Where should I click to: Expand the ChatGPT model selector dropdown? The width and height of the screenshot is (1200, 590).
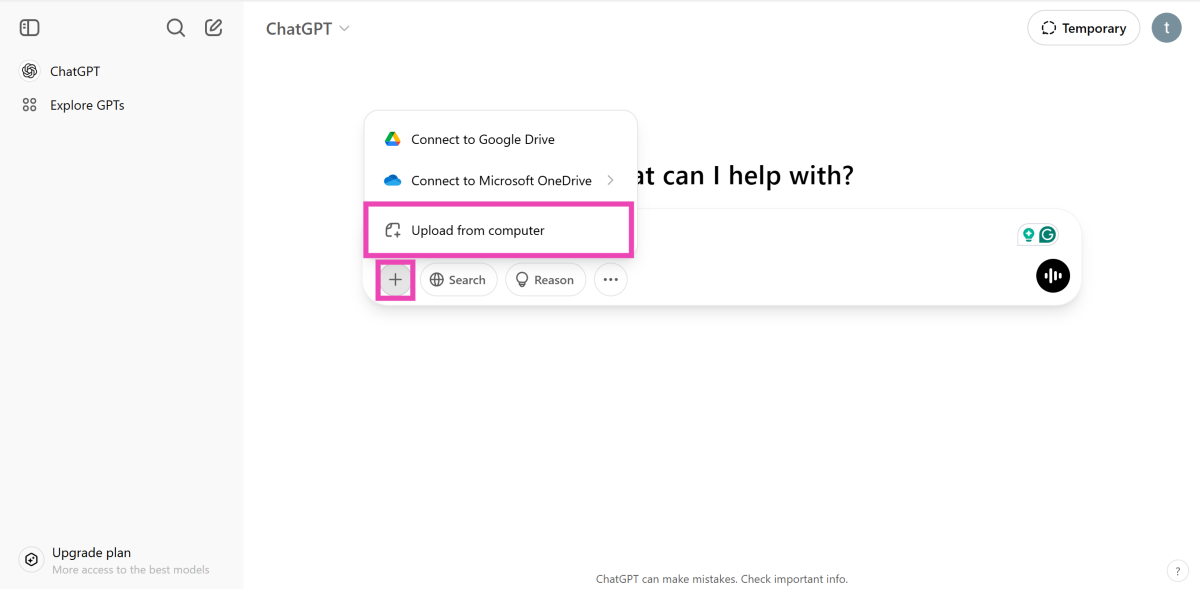coord(308,29)
